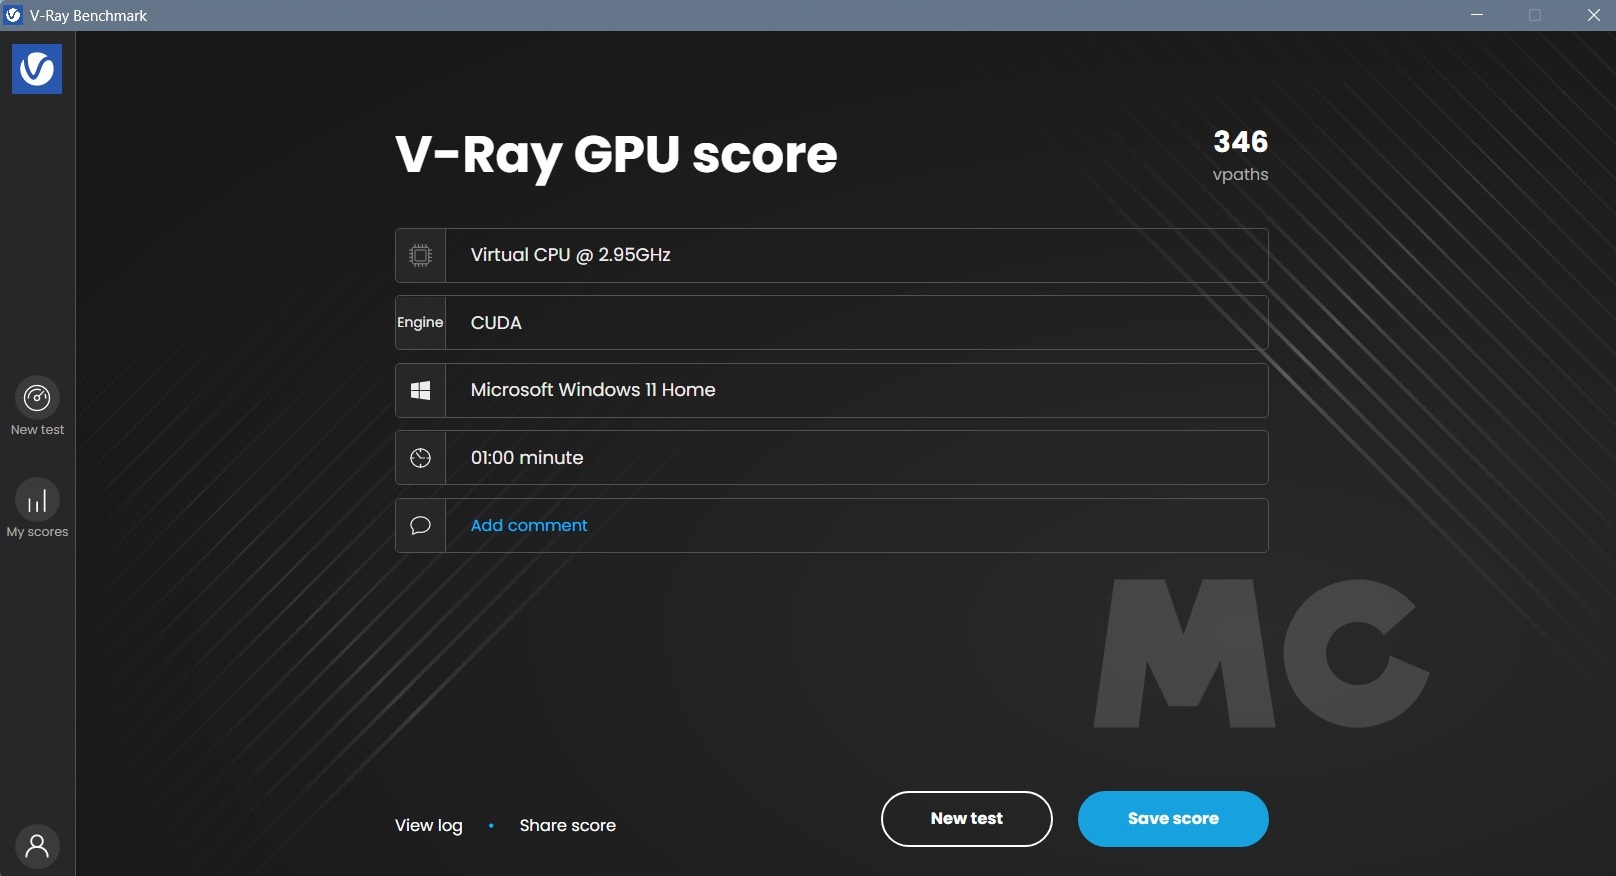
Task: Click the Engine label
Action: [420, 322]
